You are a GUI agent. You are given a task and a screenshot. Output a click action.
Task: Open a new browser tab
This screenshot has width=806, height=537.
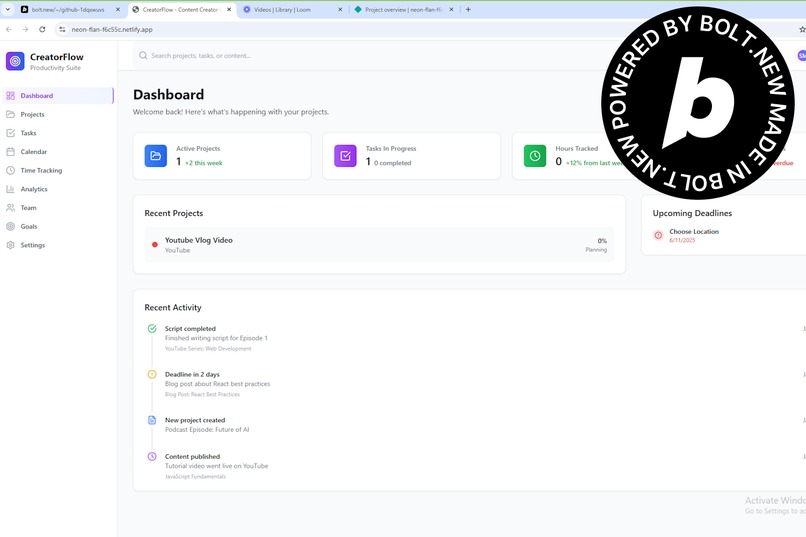pyautogui.click(x=468, y=10)
